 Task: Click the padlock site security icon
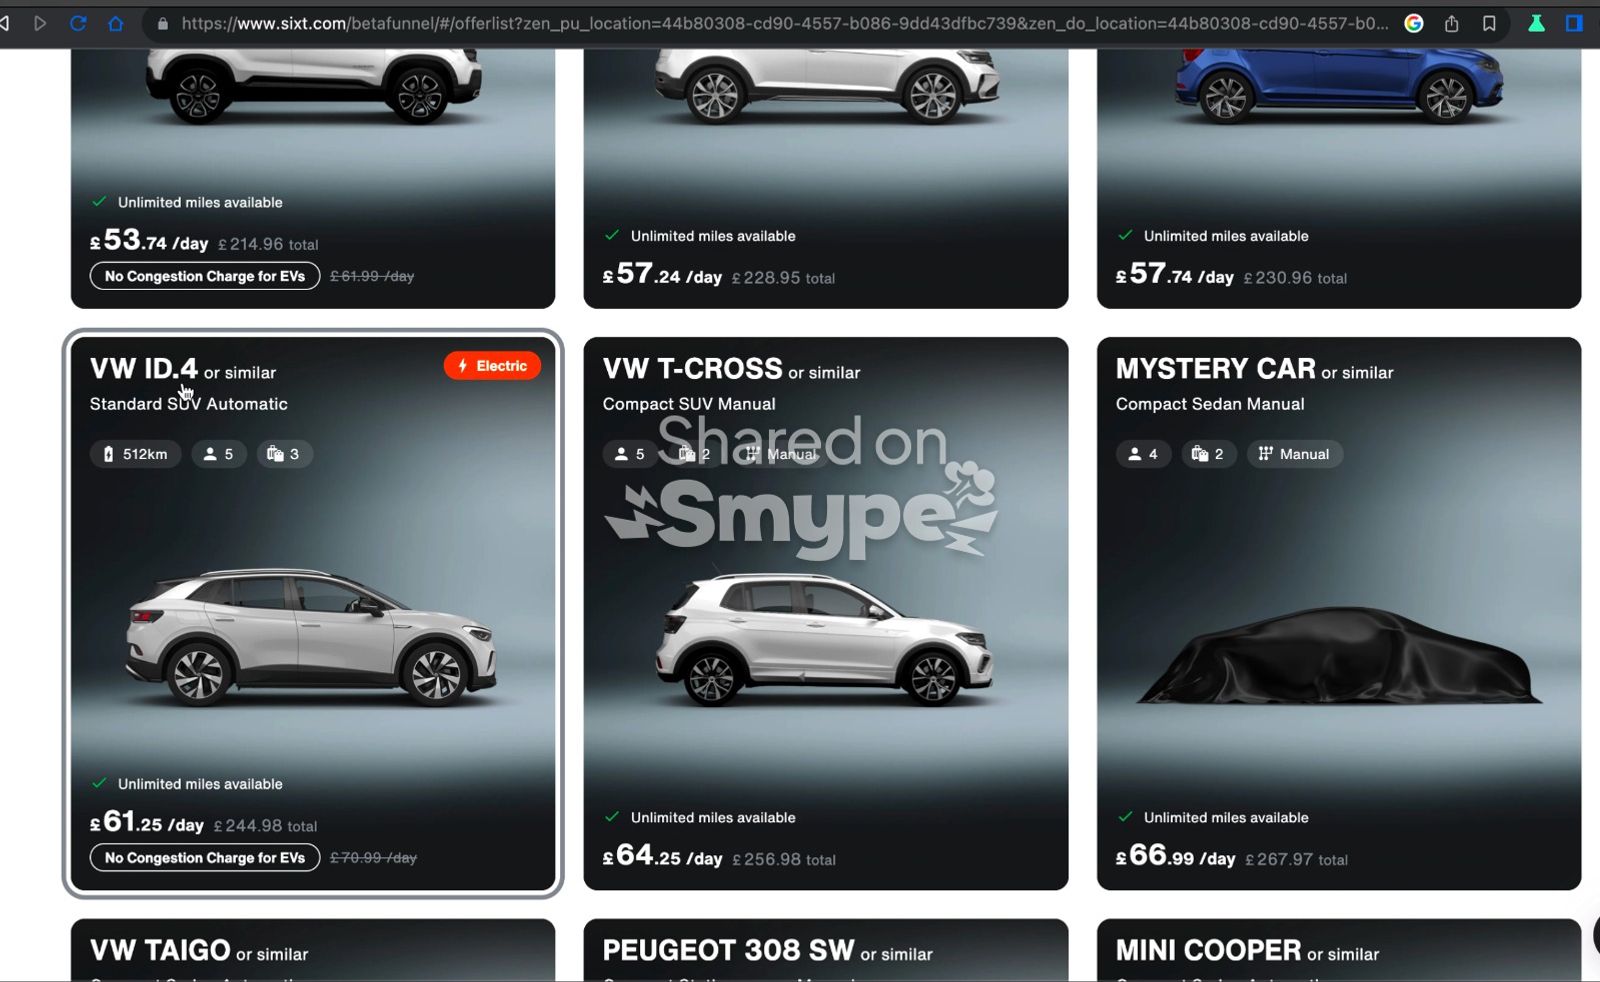[163, 23]
